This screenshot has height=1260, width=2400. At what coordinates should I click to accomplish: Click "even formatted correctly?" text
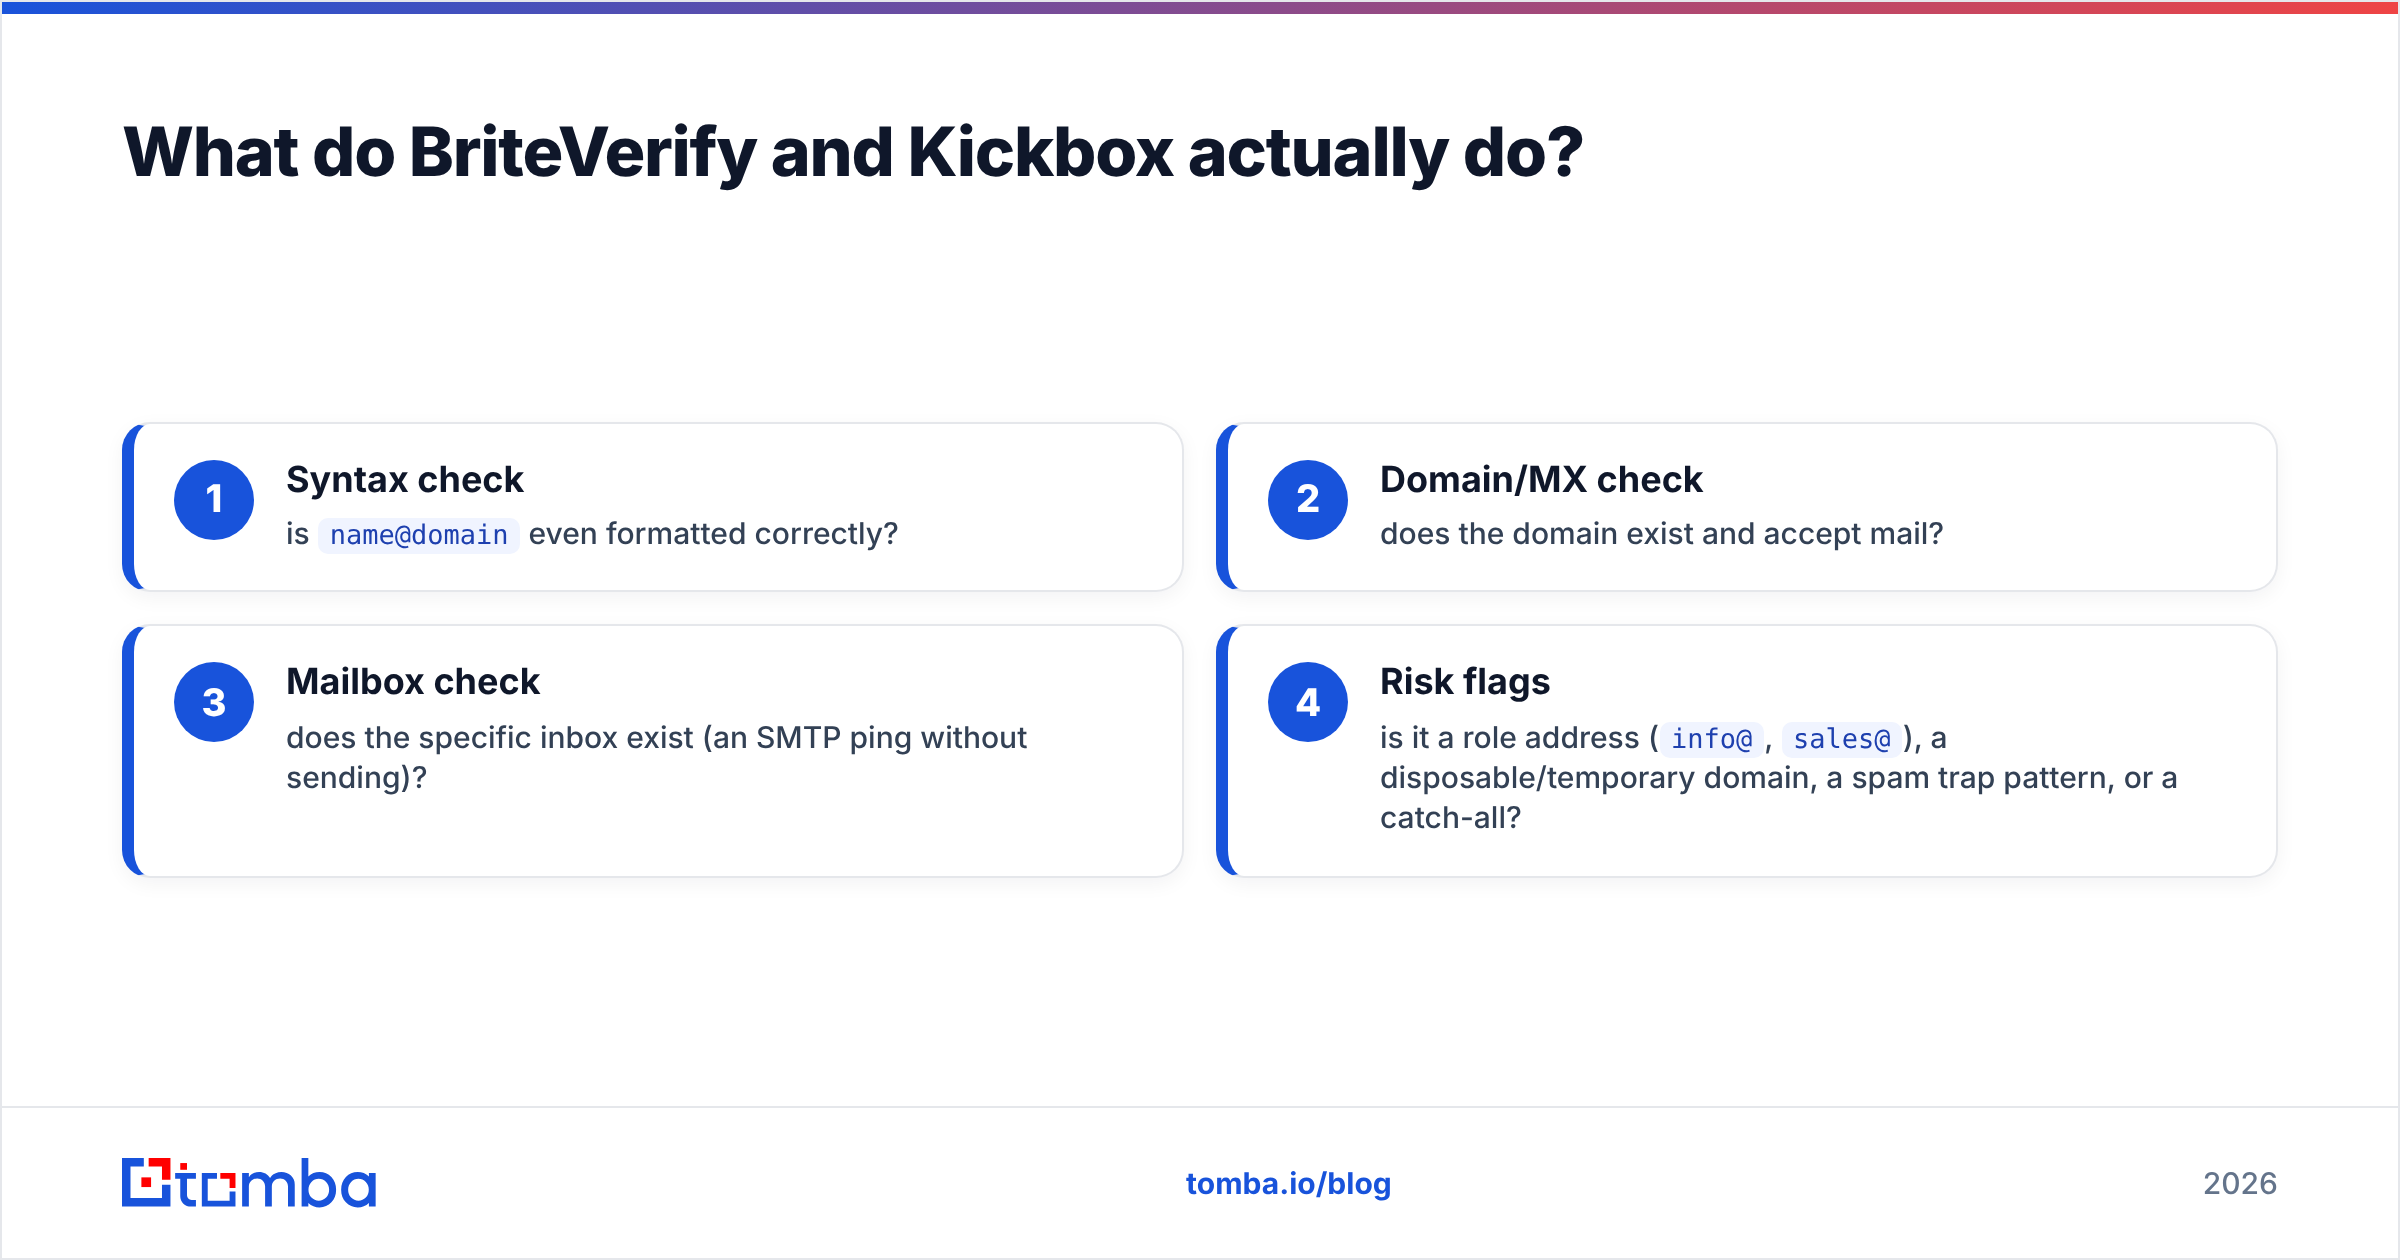tap(713, 534)
